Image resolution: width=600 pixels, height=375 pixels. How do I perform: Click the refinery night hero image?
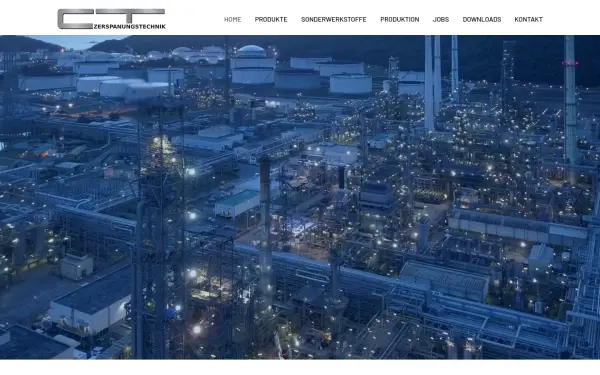(300, 197)
